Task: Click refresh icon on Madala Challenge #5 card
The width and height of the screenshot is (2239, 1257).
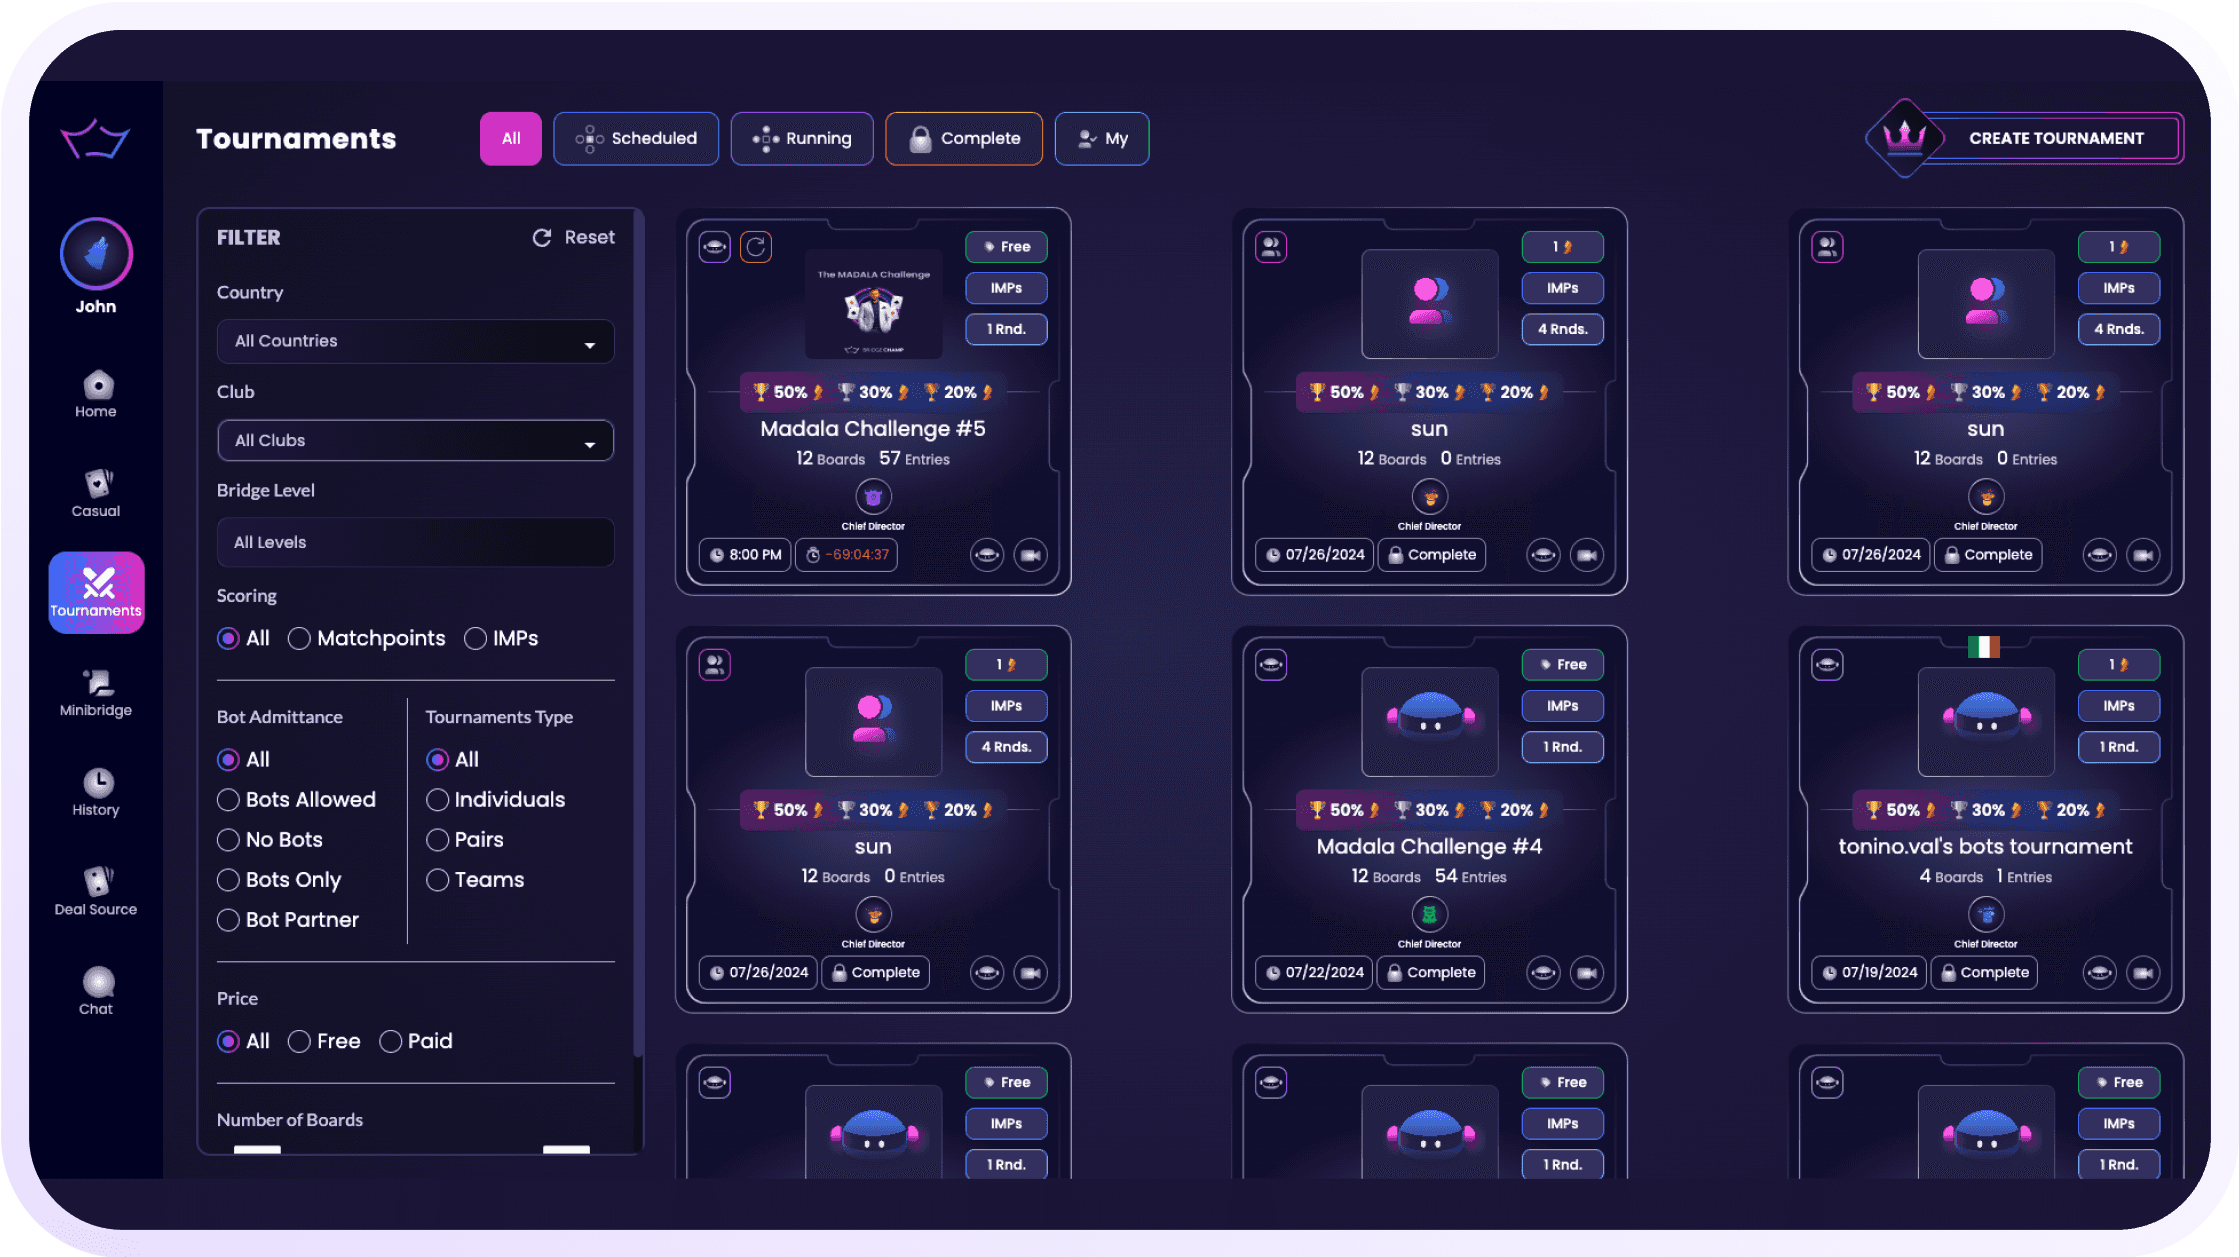Action: pyautogui.click(x=756, y=247)
